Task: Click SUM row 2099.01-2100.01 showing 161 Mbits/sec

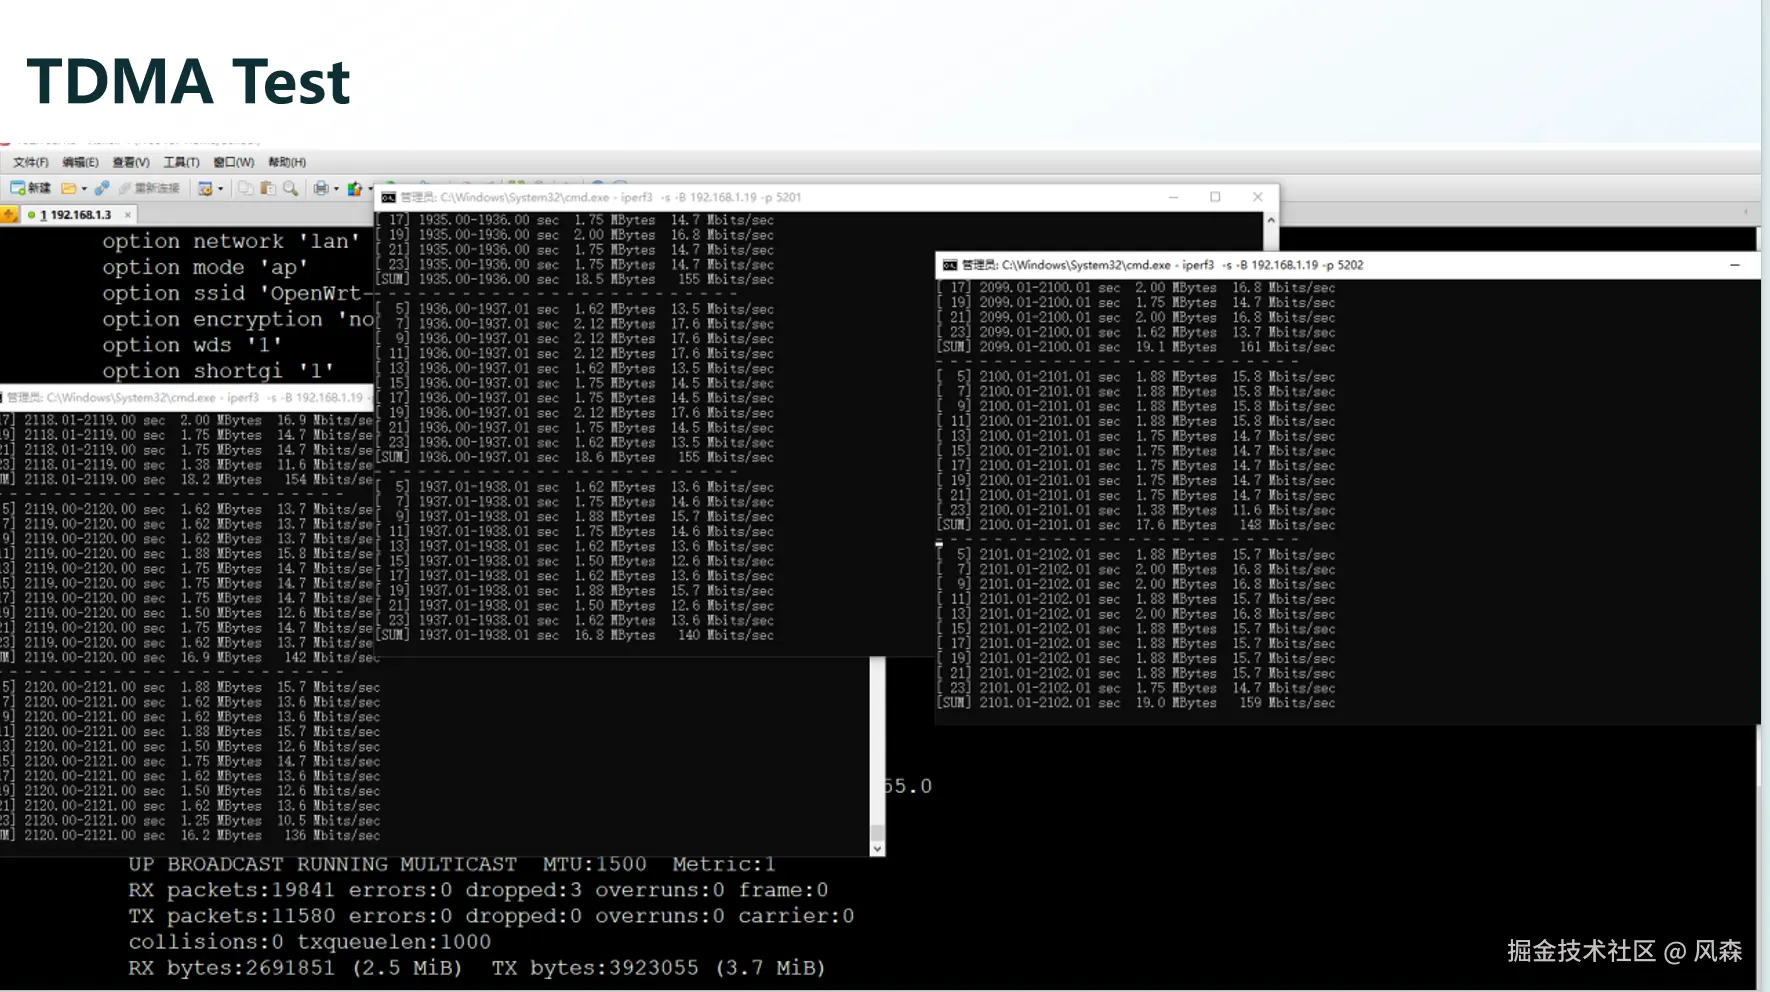Action: pyautogui.click(x=1136, y=347)
